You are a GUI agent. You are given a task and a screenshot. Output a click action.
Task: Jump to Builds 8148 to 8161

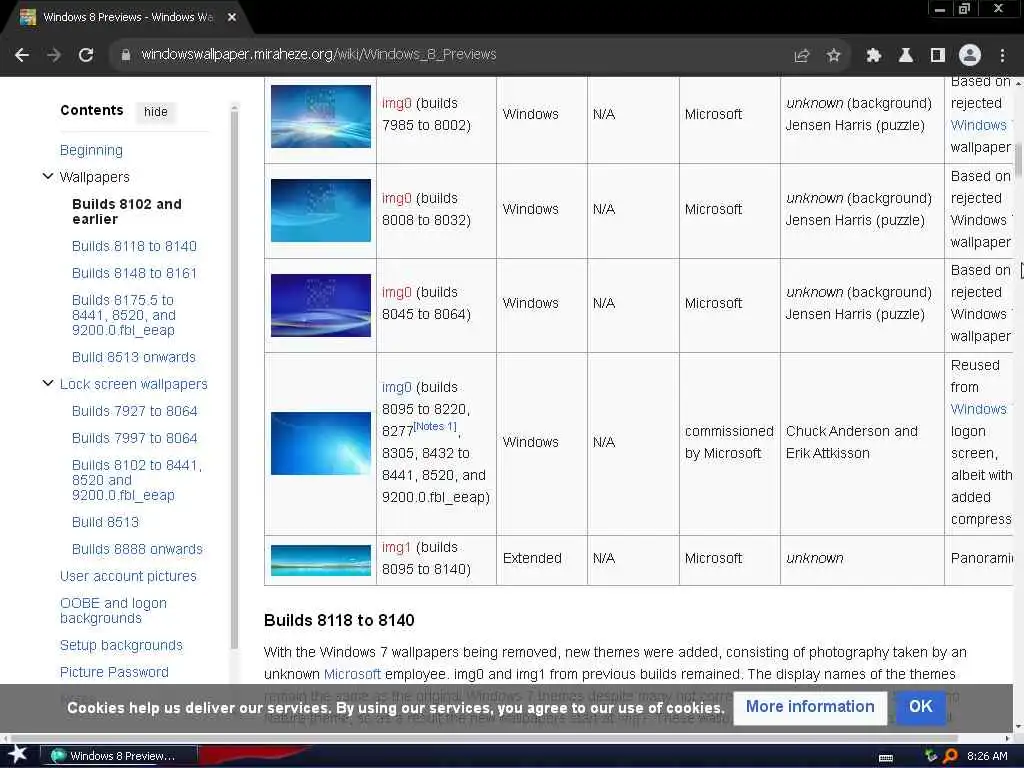(134, 273)
